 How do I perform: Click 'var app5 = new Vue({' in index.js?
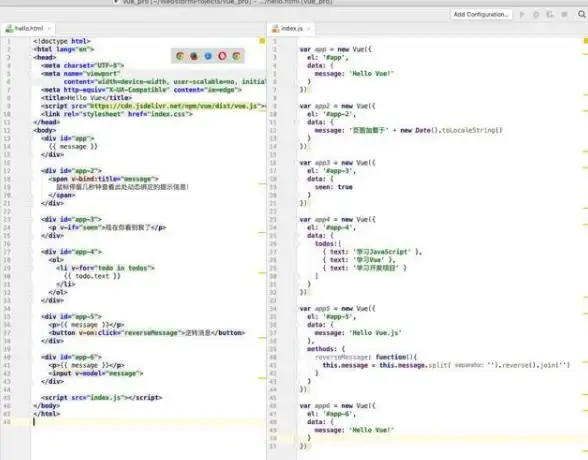(338, 309)
